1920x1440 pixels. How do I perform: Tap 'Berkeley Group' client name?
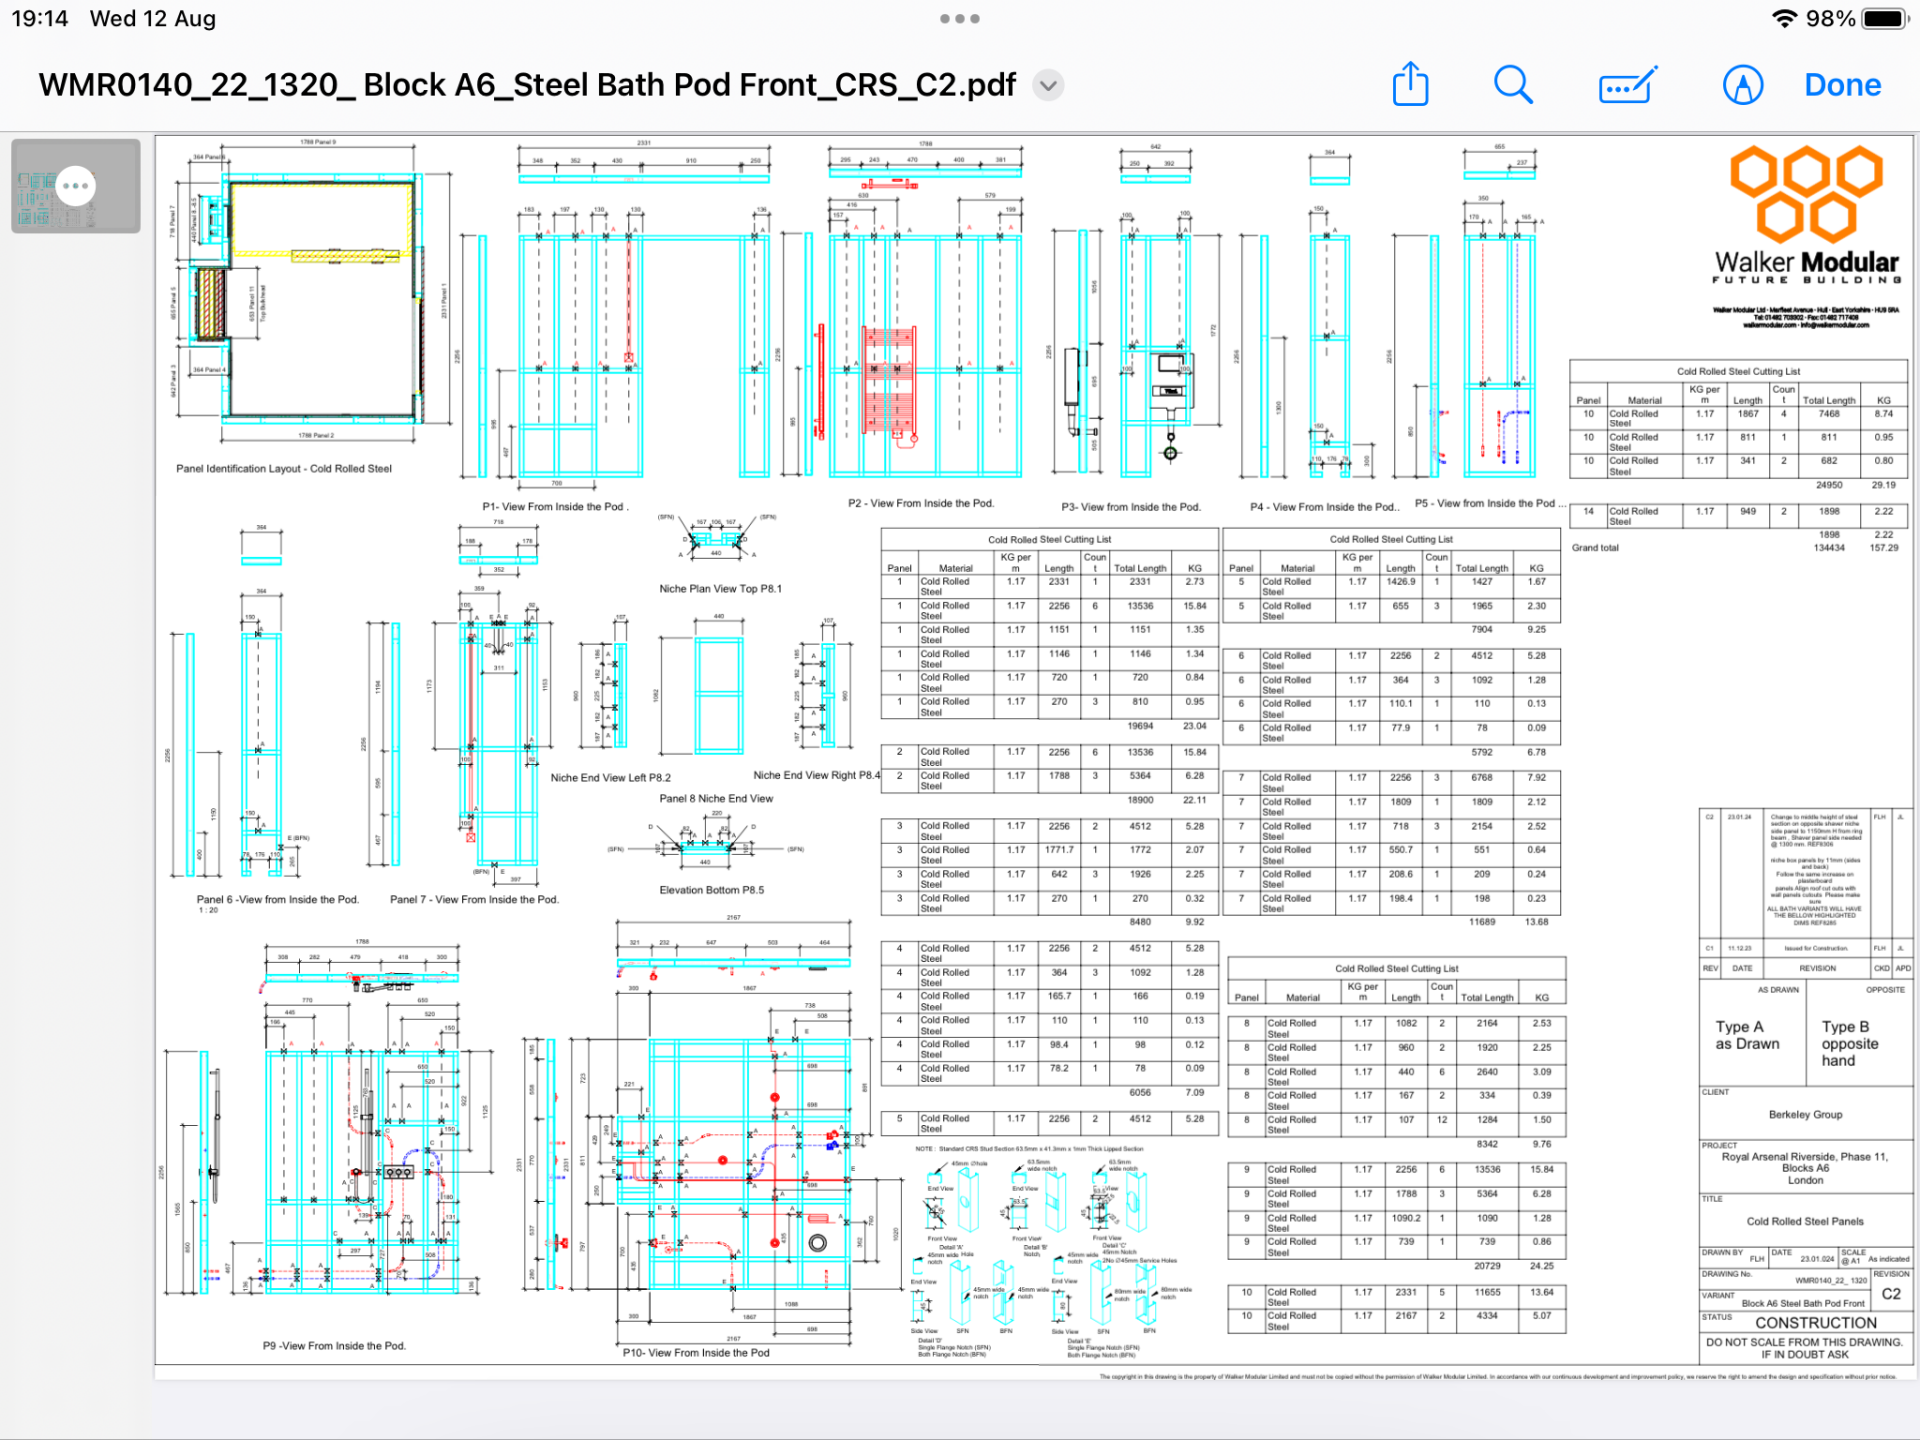(x=1805, y=1114)
